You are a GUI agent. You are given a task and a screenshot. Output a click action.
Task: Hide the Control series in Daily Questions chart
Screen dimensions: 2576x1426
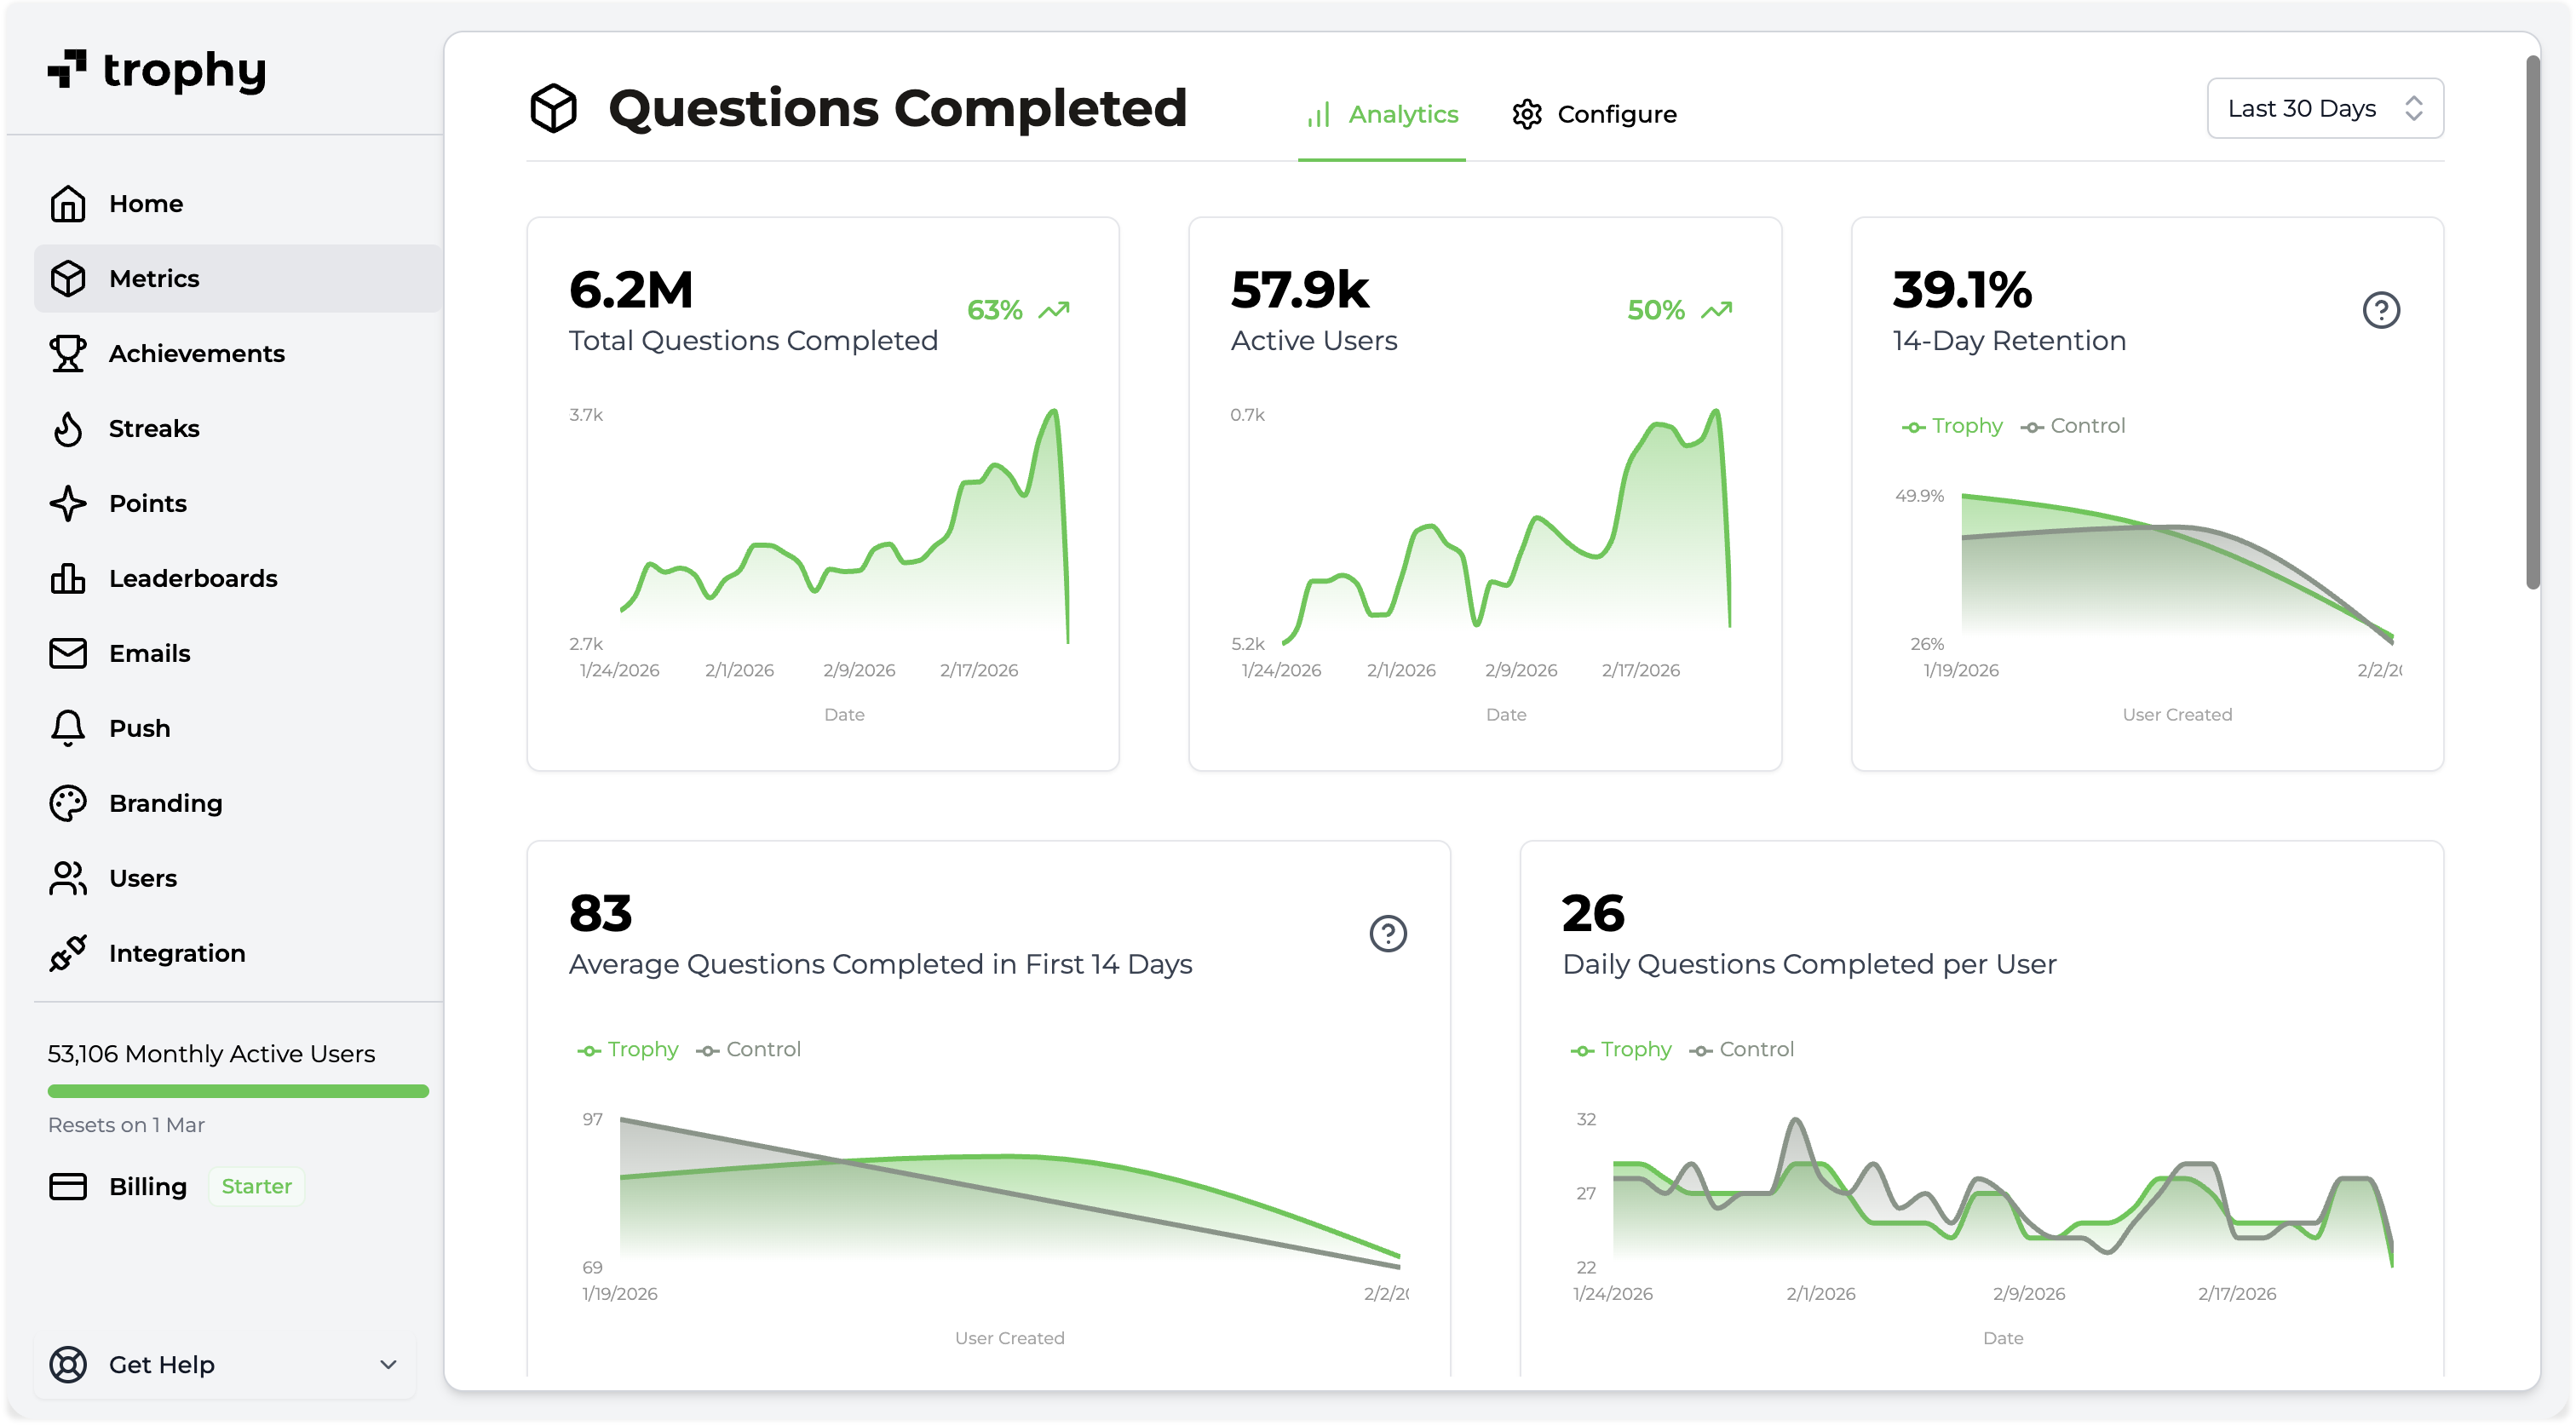[x=1742, y=1049]
